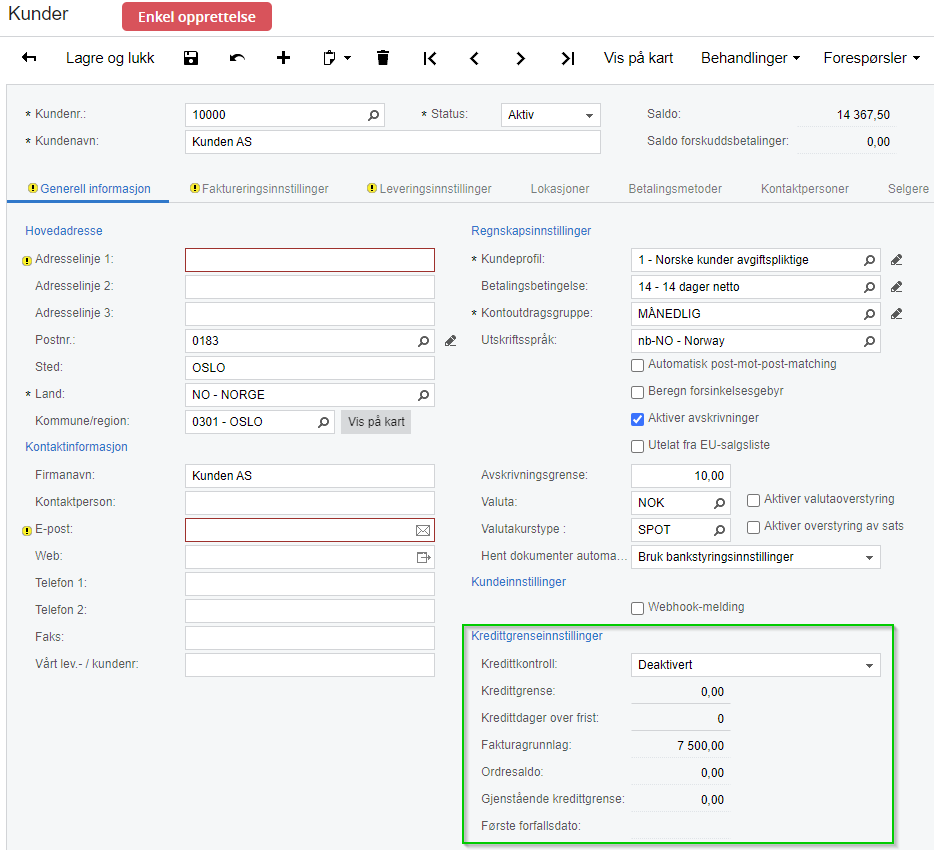The height and width of the screenshot is (850, 934).
Task: Open the Status dropdown
Action: tap(550, 115)
